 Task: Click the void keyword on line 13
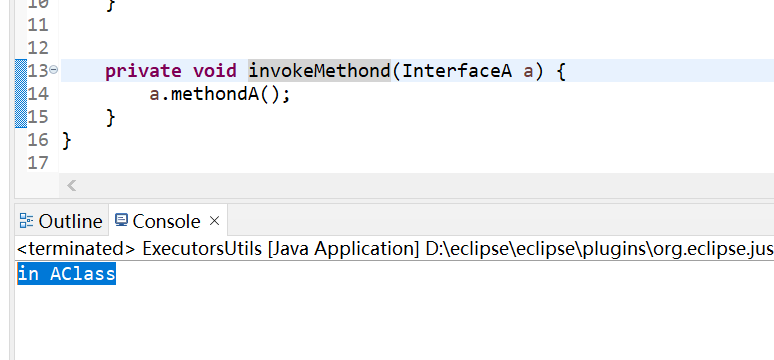(215, 71)
